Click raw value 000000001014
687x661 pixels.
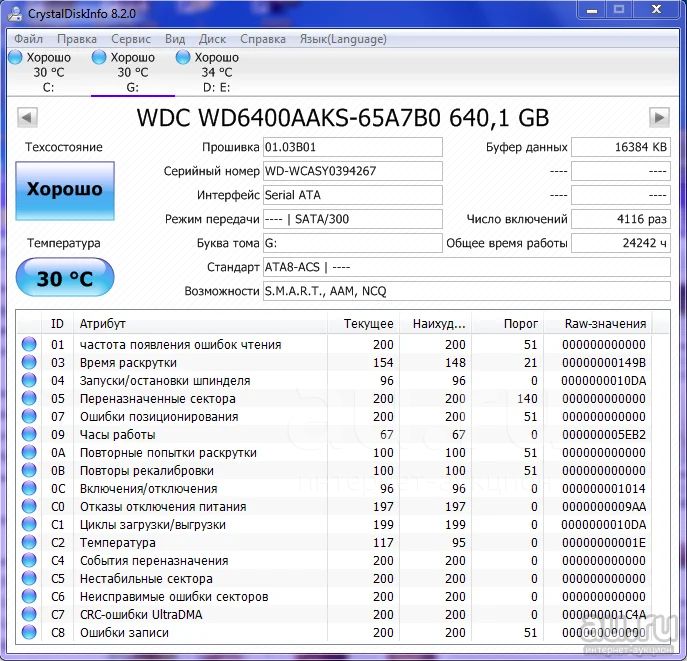(x=604, y=488)
